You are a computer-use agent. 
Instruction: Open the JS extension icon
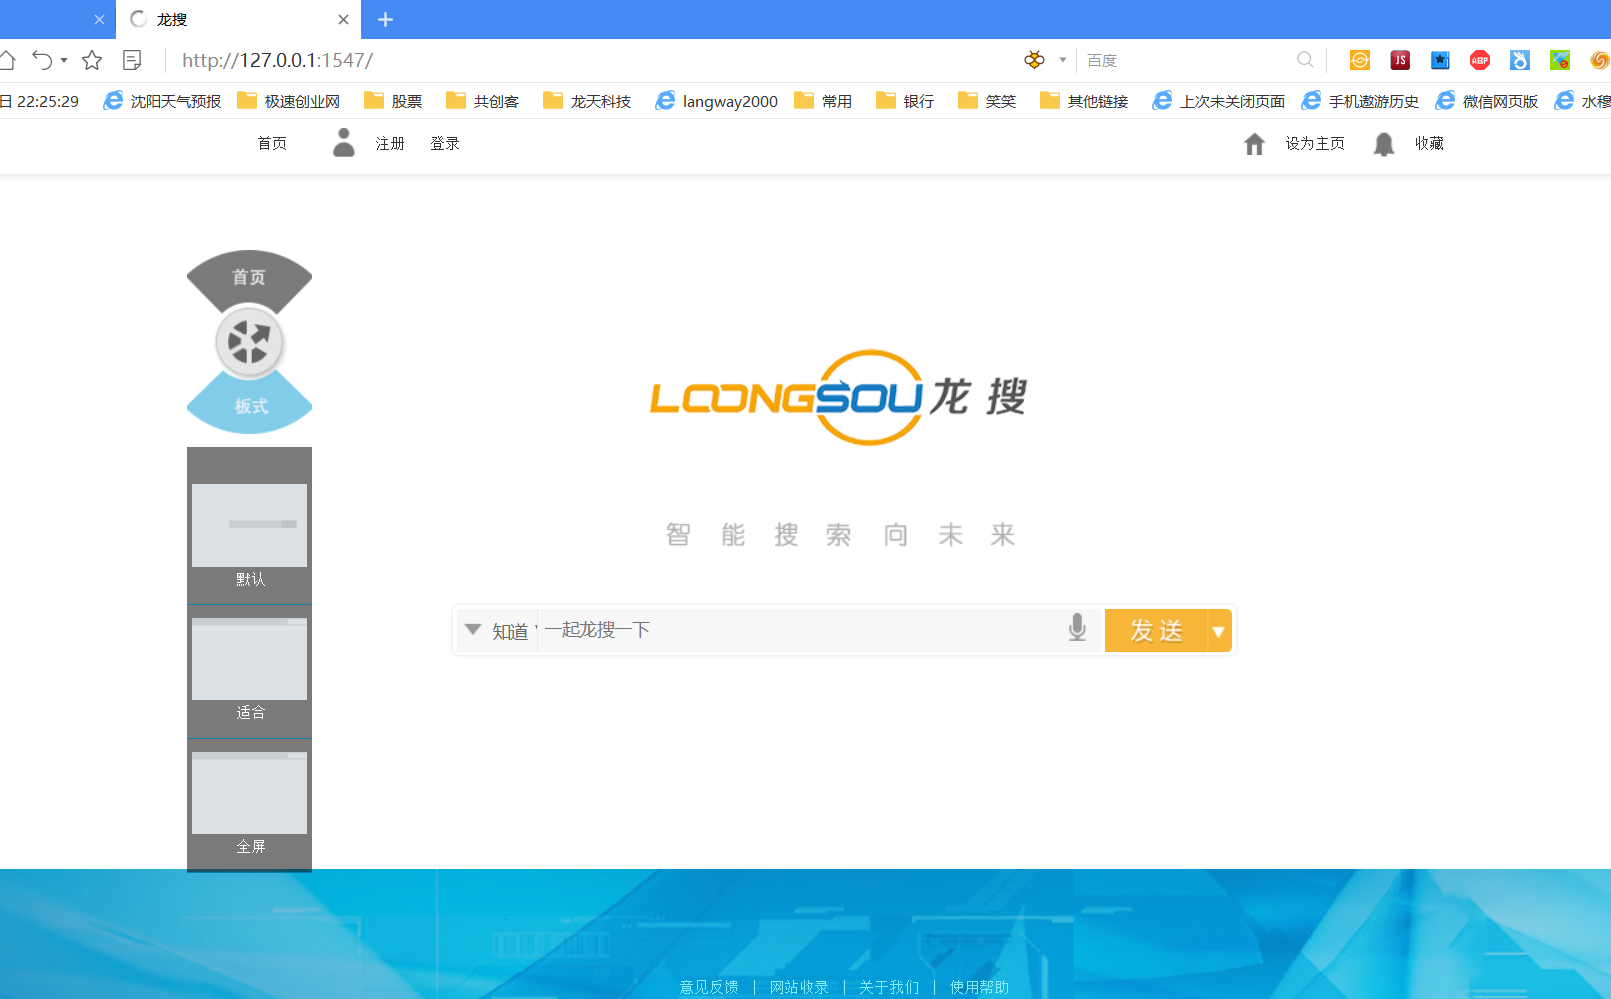[x=1400, y=60]
